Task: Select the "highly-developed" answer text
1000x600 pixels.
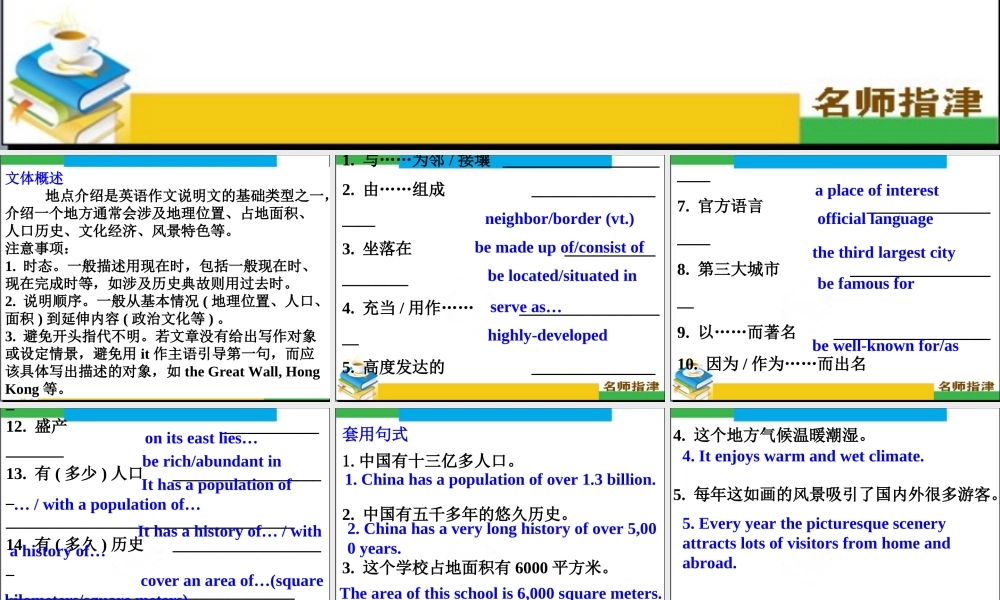Action: pos(547,335)
